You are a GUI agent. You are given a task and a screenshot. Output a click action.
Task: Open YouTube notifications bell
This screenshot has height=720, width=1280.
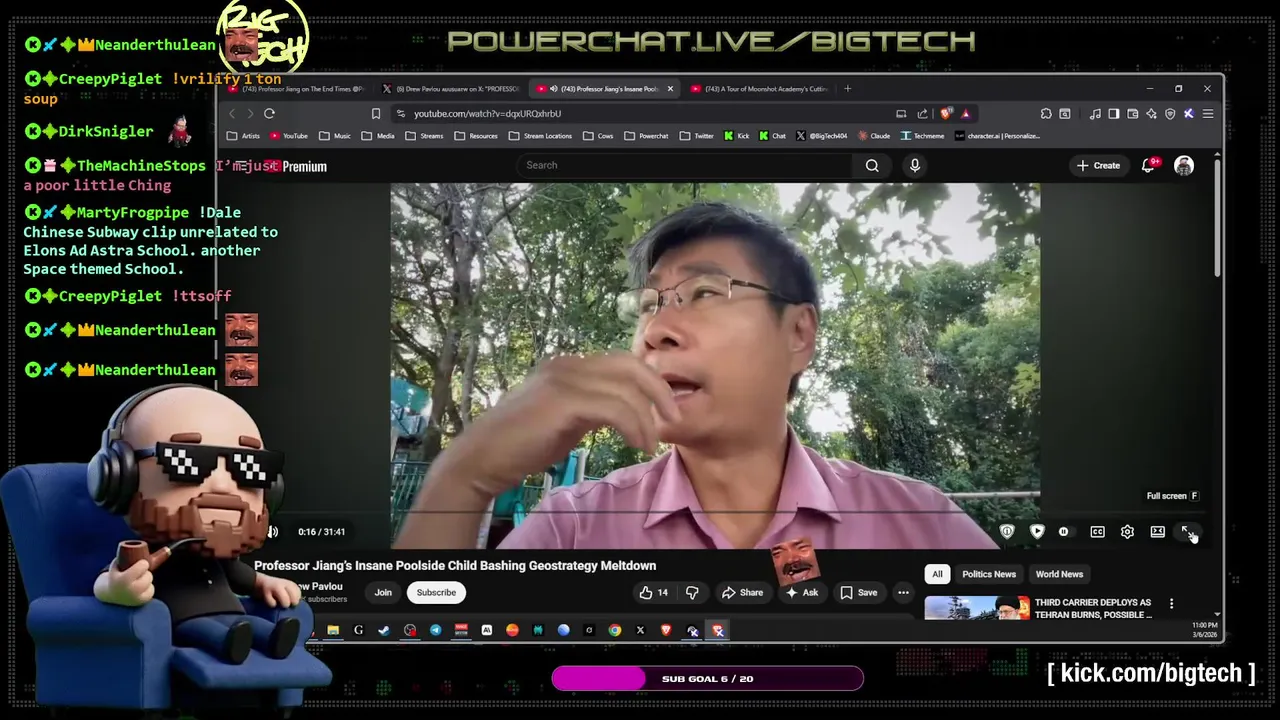[x=1148, y=166]
